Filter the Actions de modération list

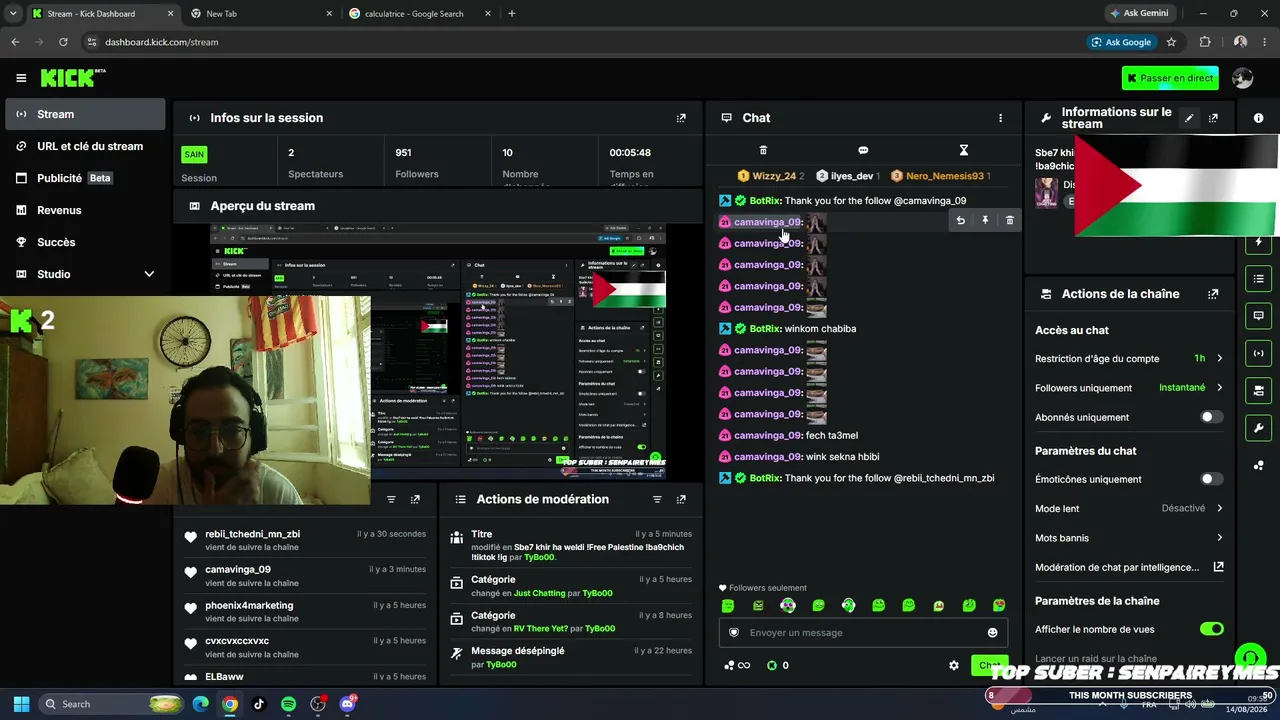(657, 499)
